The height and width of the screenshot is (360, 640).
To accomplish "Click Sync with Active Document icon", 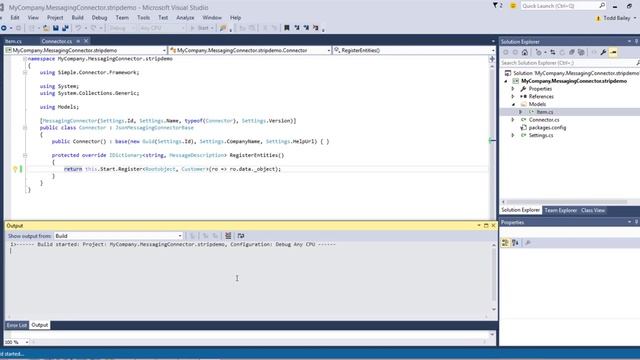I will (x=553, y=52).
